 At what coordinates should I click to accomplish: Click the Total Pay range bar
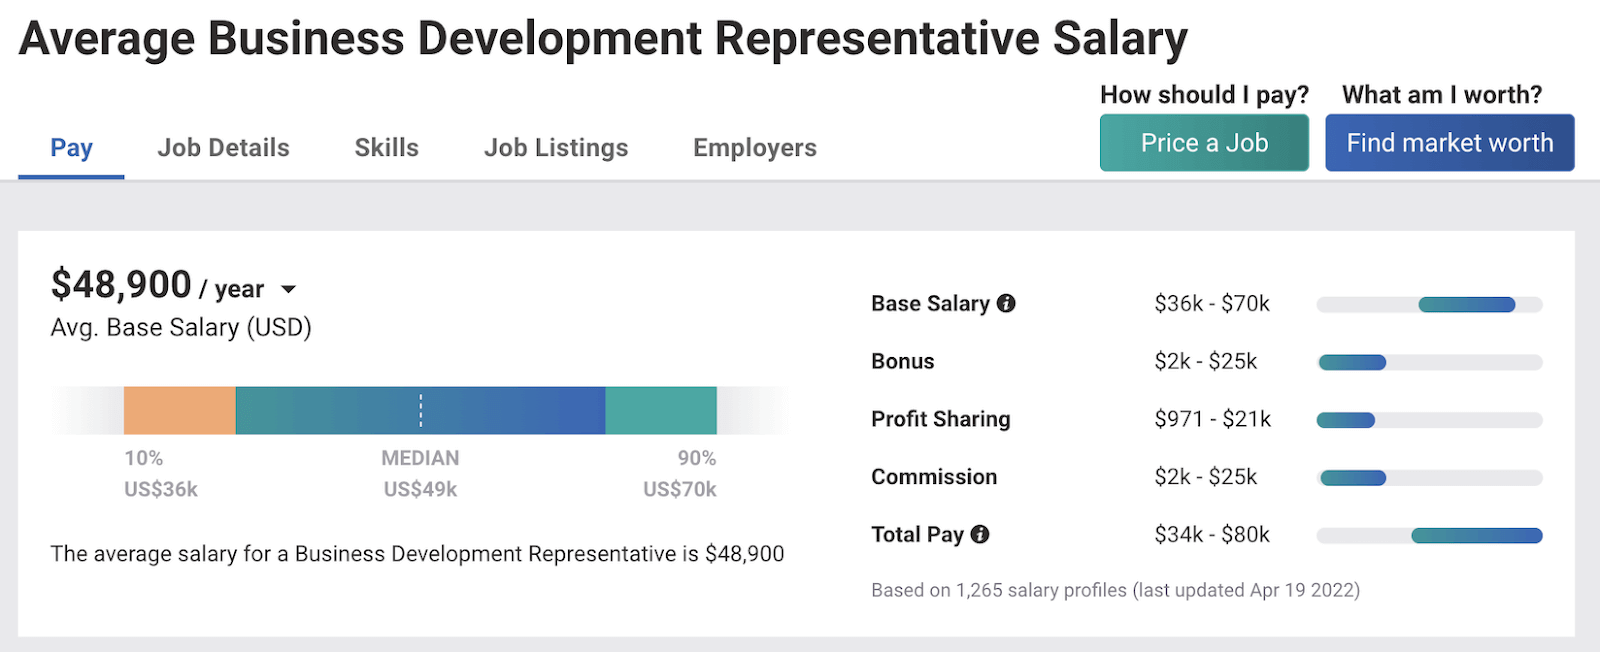point(1429,535)
